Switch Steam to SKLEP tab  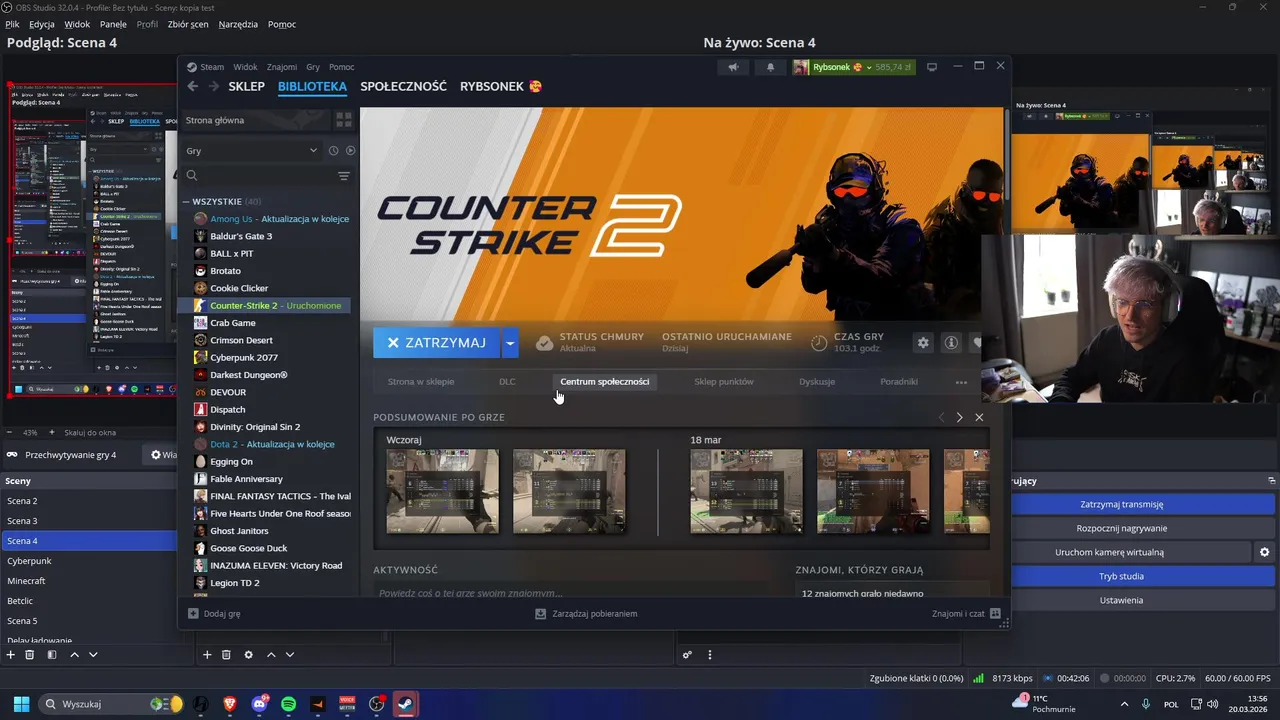[x=246, y=87]
